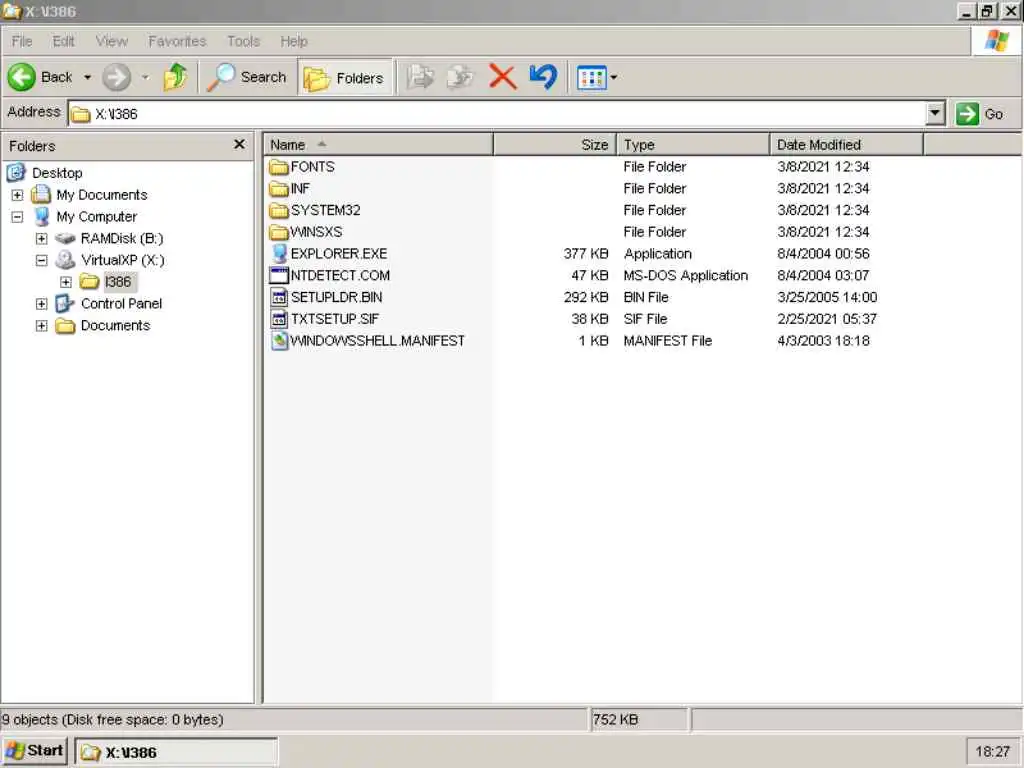Click the 3/25/2005 14:00 date cell
The height and width of the screenshot is (768, 1024).
(827, 297)
